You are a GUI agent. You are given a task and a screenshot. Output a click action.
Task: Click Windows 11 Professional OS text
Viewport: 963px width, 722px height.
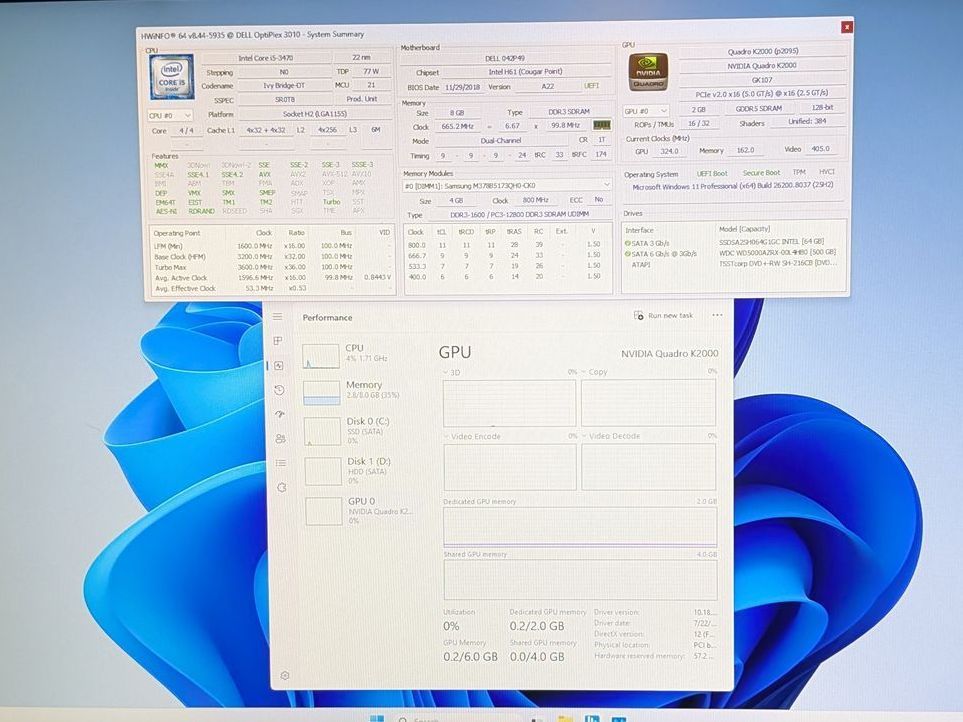(x=733, y=185)
